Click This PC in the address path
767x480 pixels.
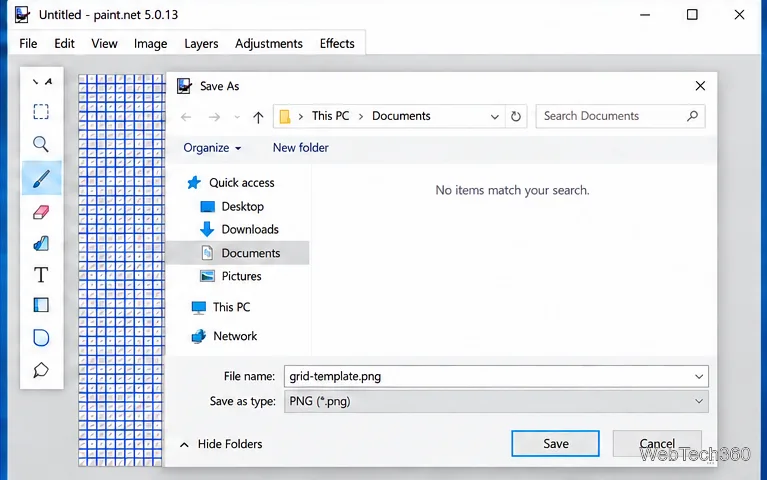click(331, 116)
